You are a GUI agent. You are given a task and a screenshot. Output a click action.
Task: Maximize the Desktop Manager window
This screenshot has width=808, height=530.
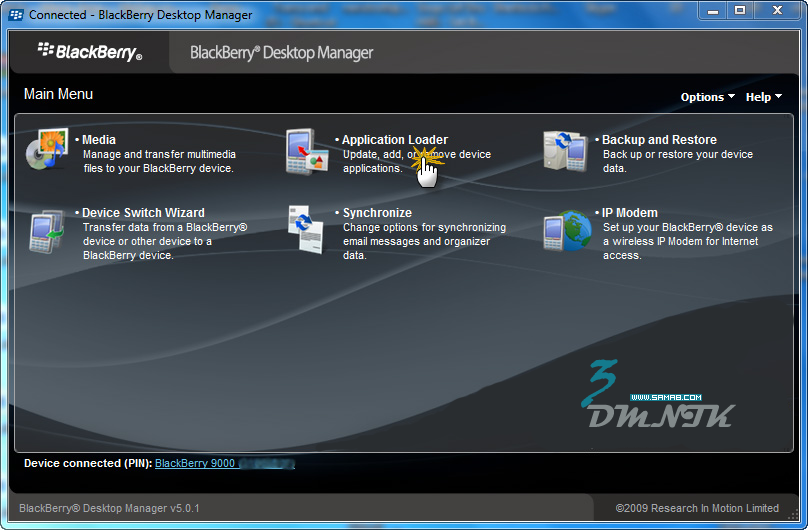tap(740, 11)
